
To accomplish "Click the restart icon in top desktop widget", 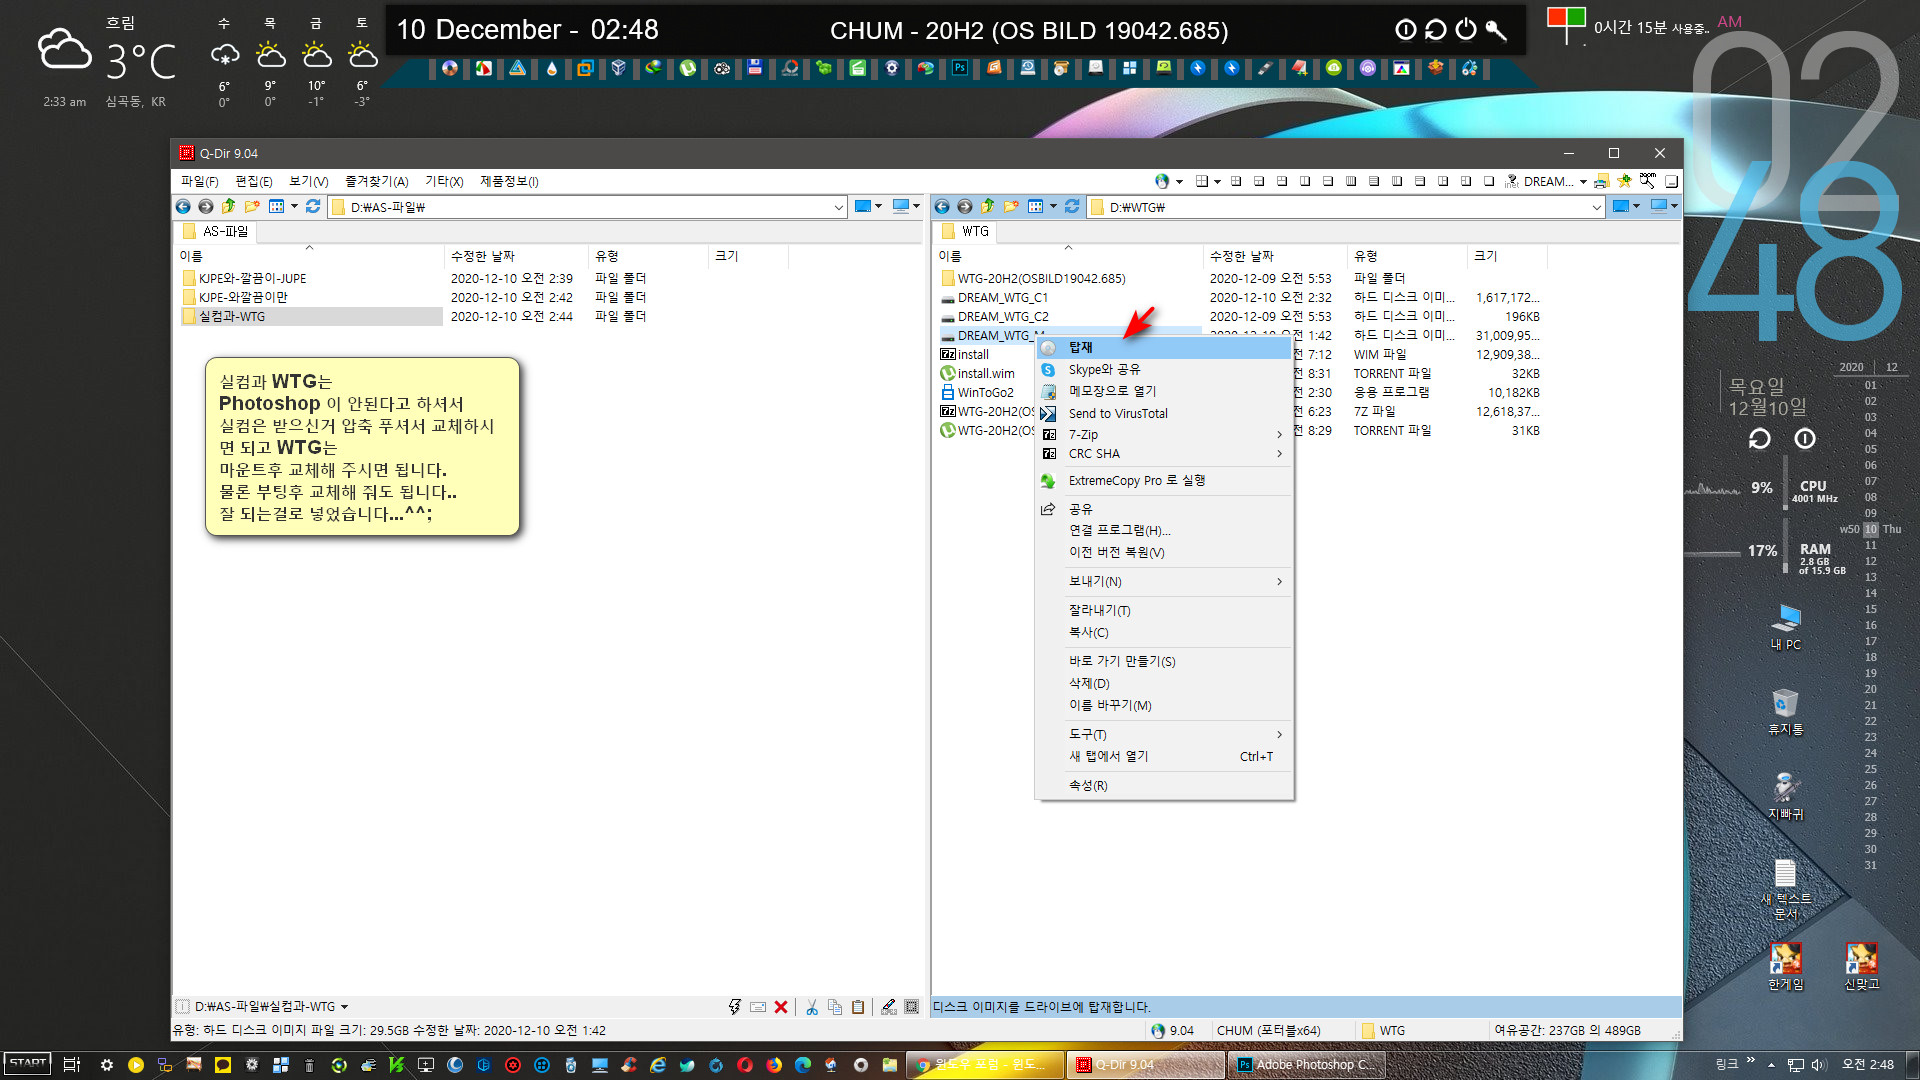I will point(1436,30).
